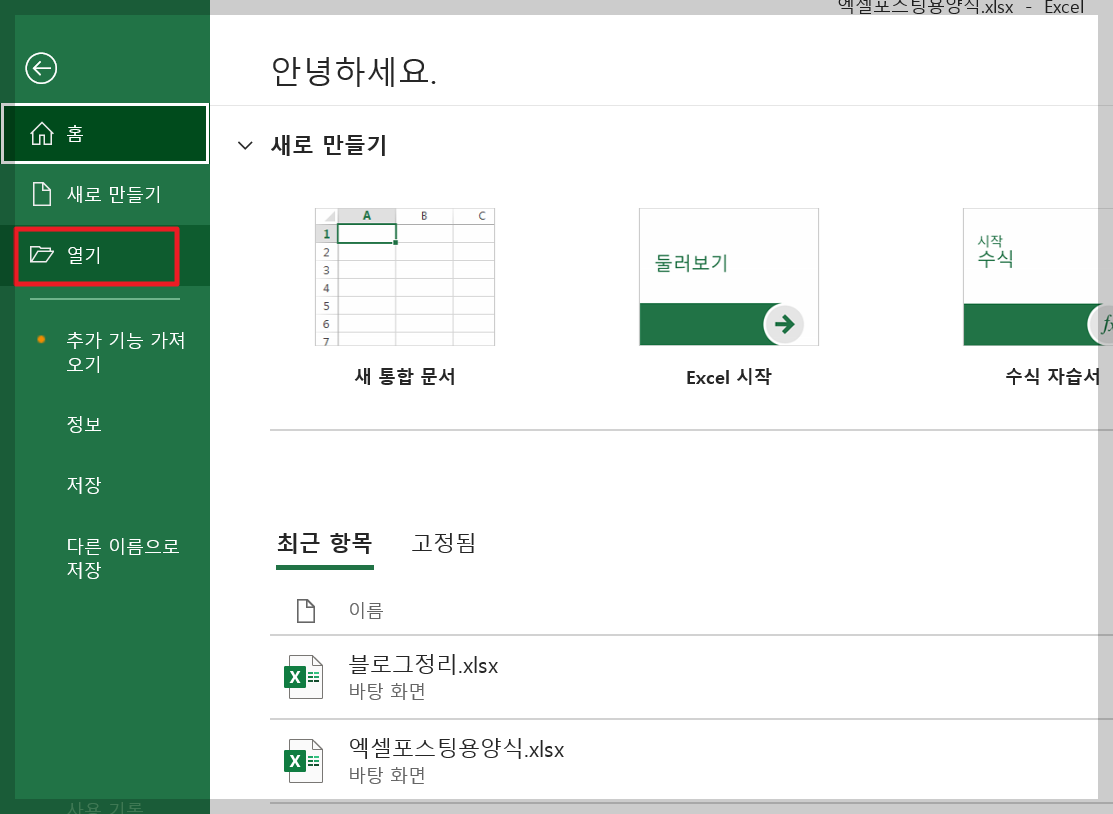The width and height of the screenshot is (1113, 814).
Task: Click the new document icon beside 새로 만들기
Action: (x=41, y=194)
